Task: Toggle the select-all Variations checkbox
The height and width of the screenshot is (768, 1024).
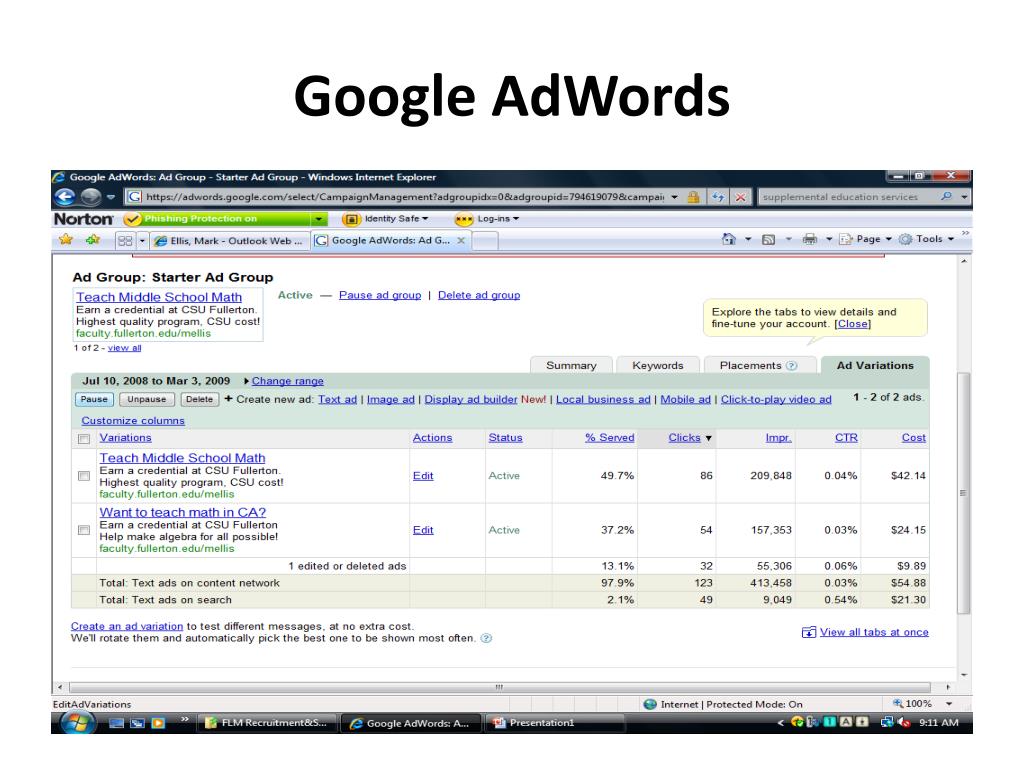Action: [x=84, y=439]
